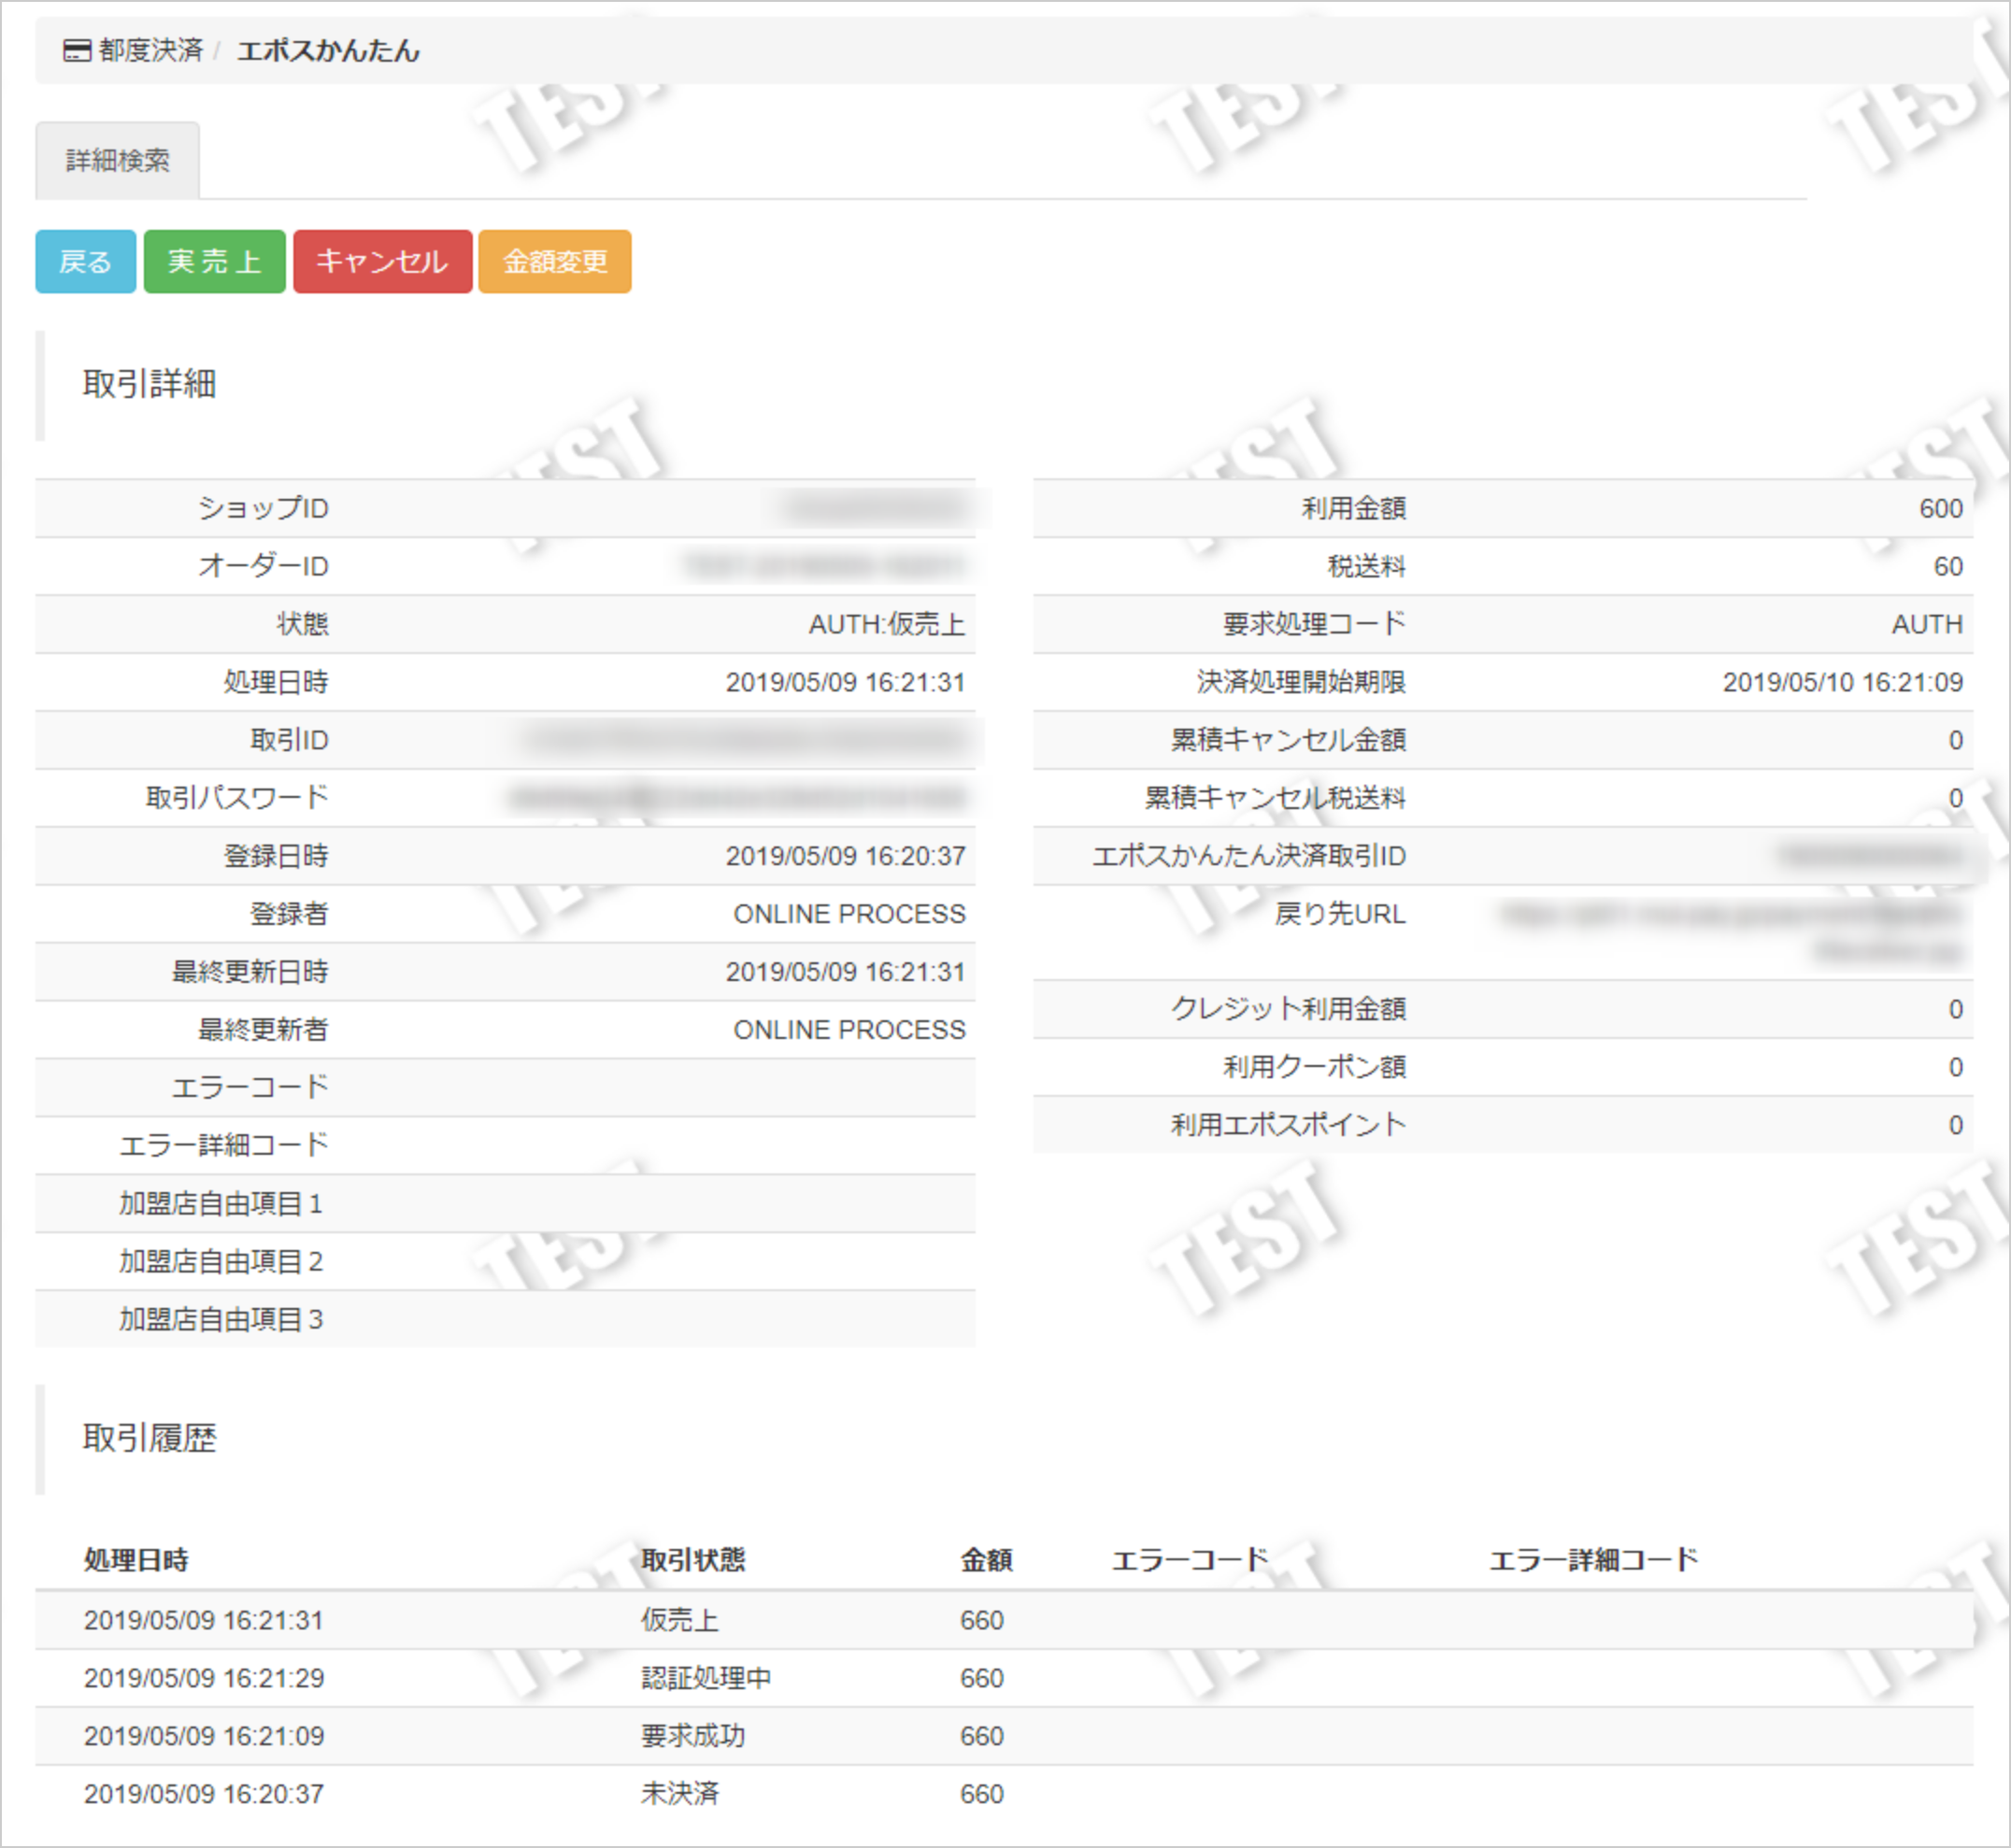
Task: Click the 取引パスワード label
Action: point(237,798)
